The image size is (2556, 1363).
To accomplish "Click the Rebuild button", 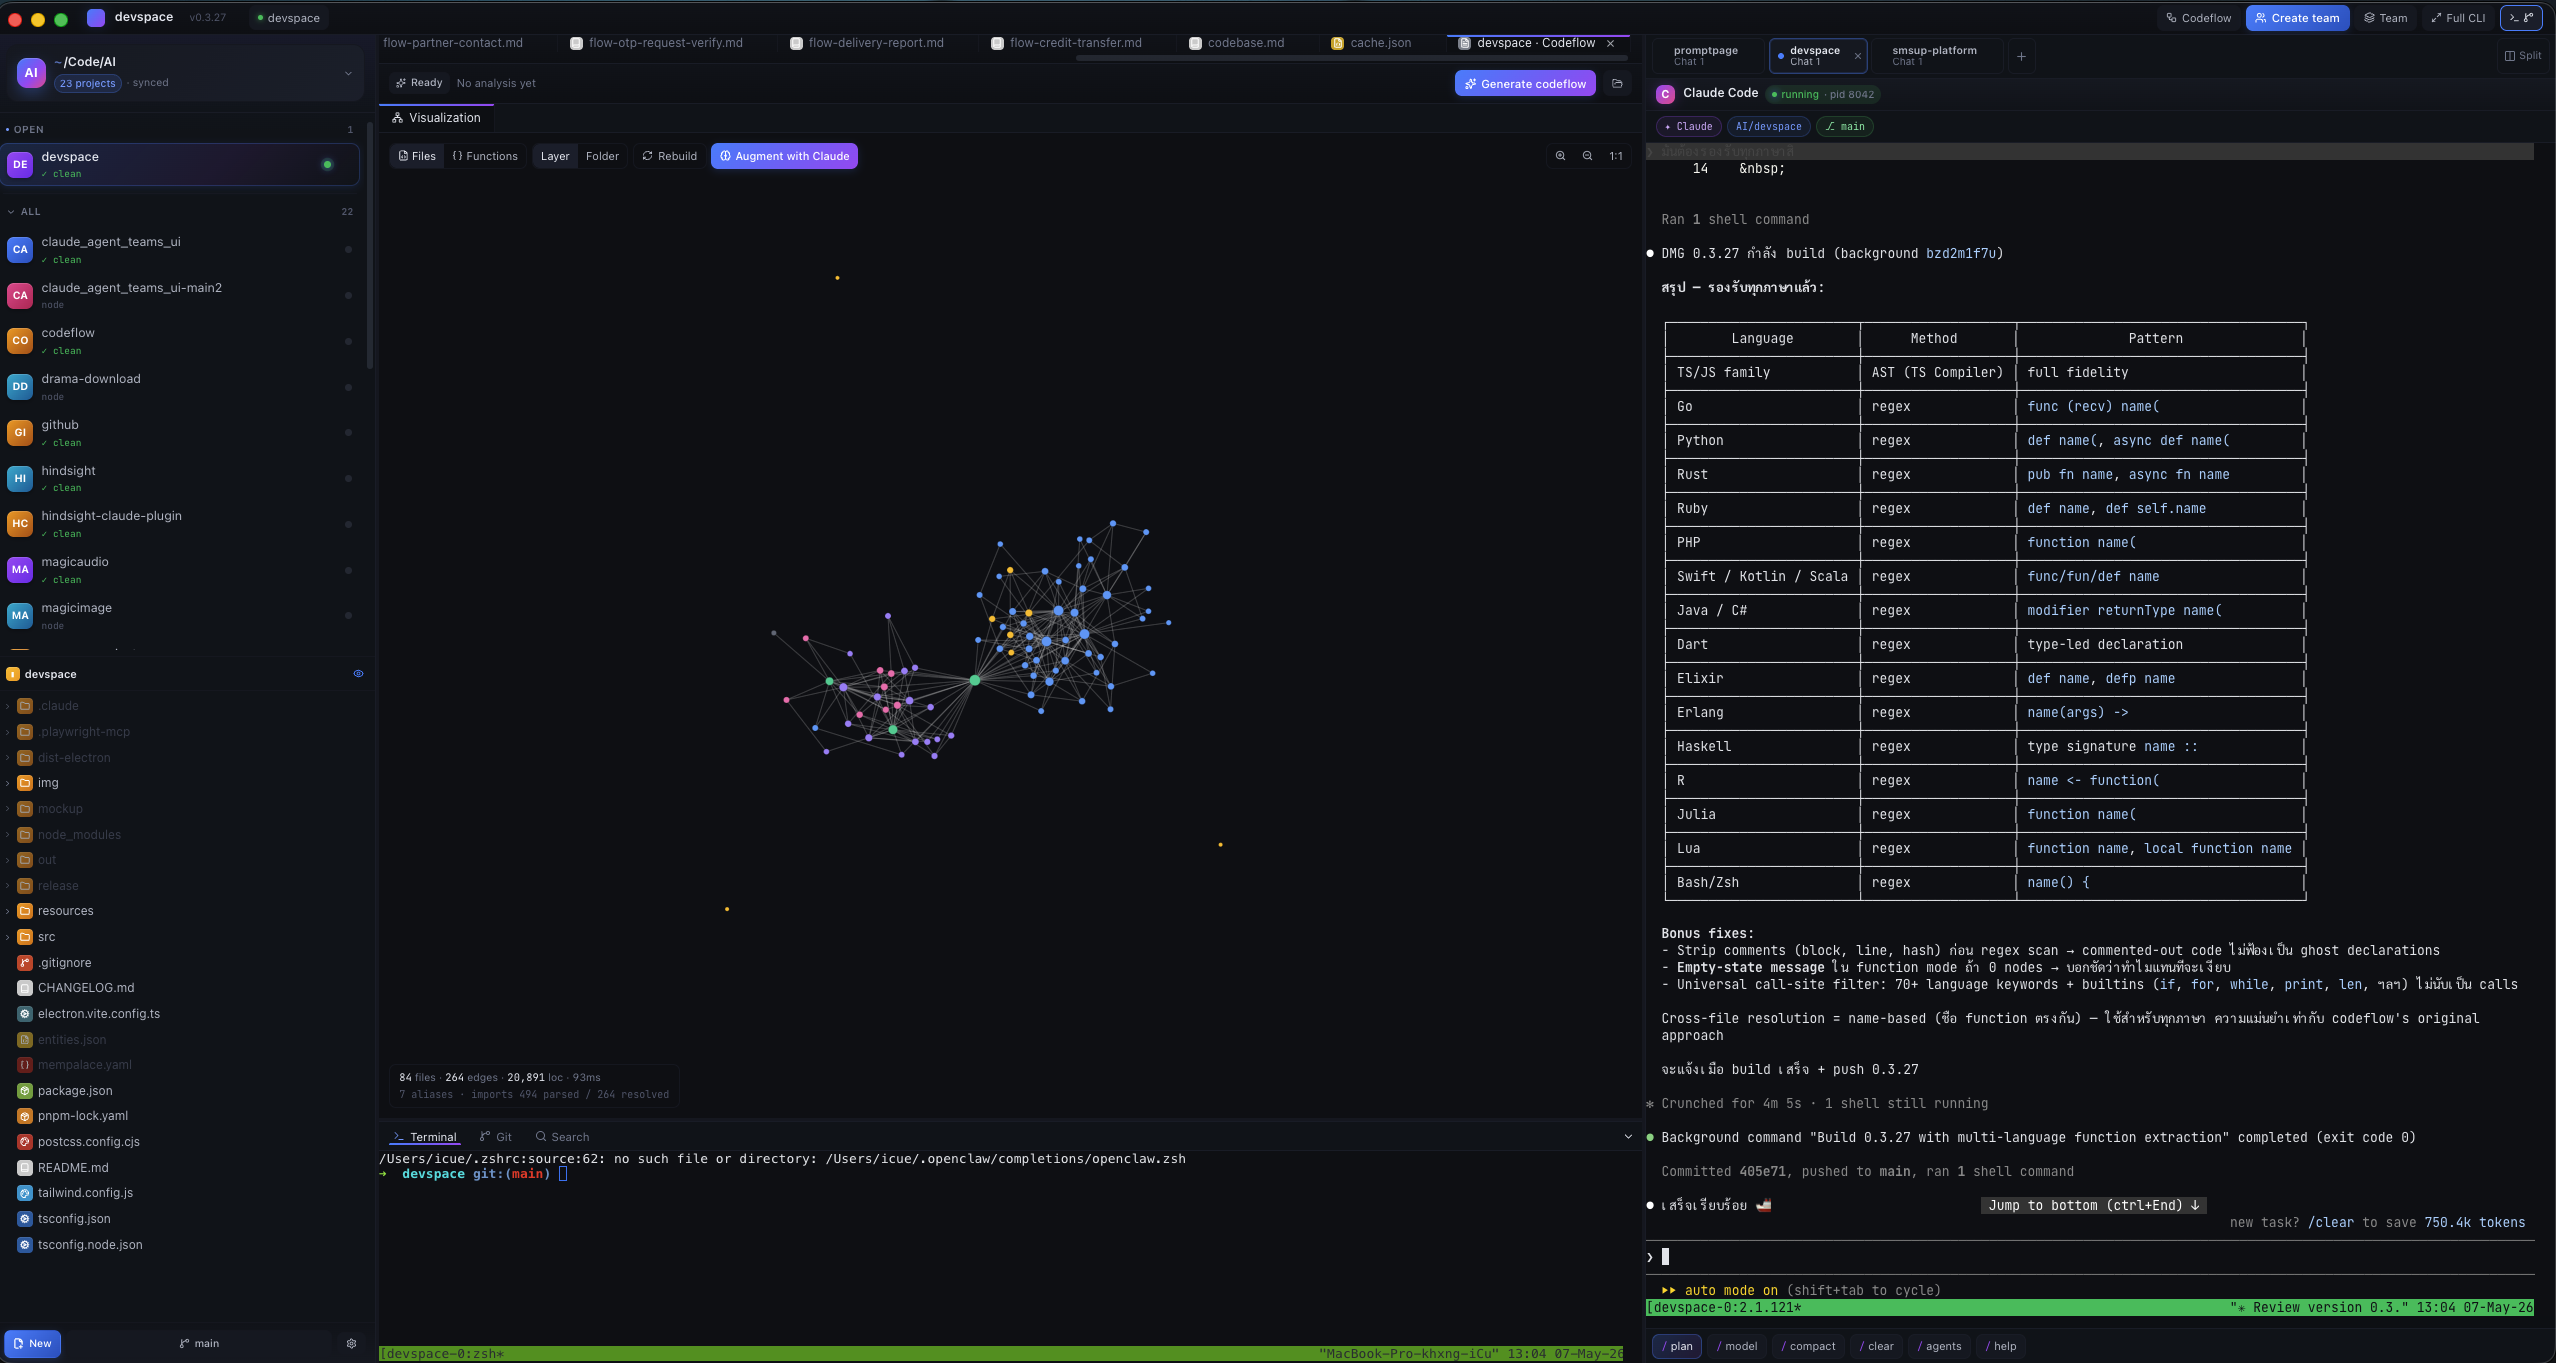I will tap(669, 156).
